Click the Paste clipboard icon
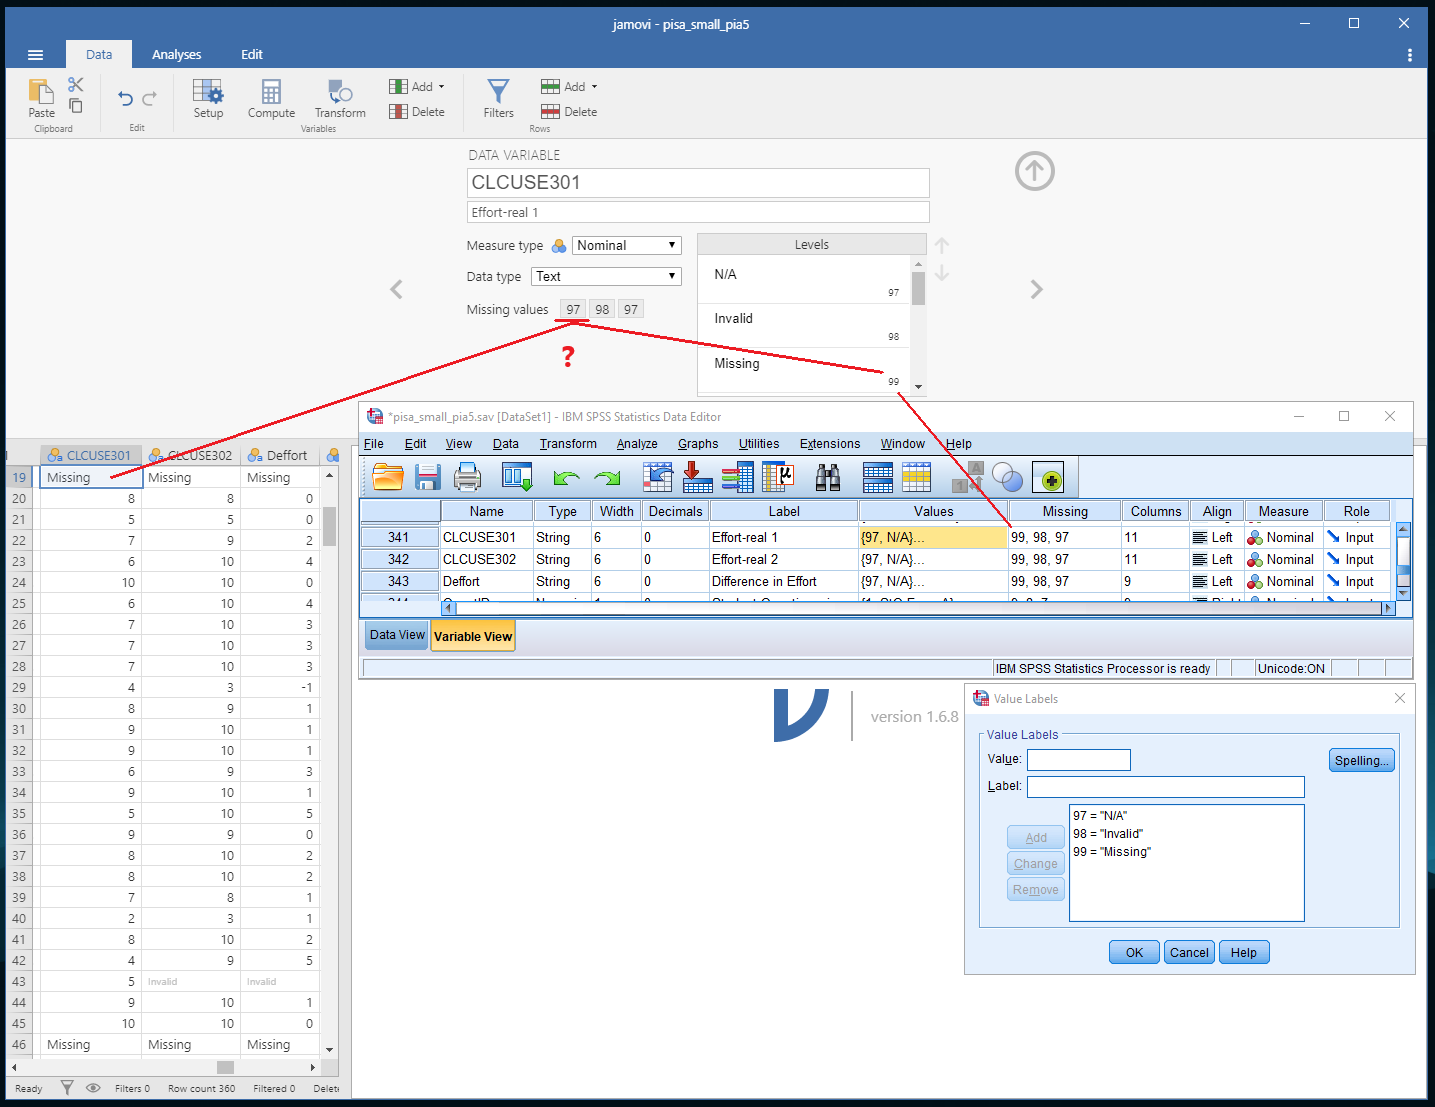The width and height of the screenshot is (1435, 1107). (x=41, y=92)
